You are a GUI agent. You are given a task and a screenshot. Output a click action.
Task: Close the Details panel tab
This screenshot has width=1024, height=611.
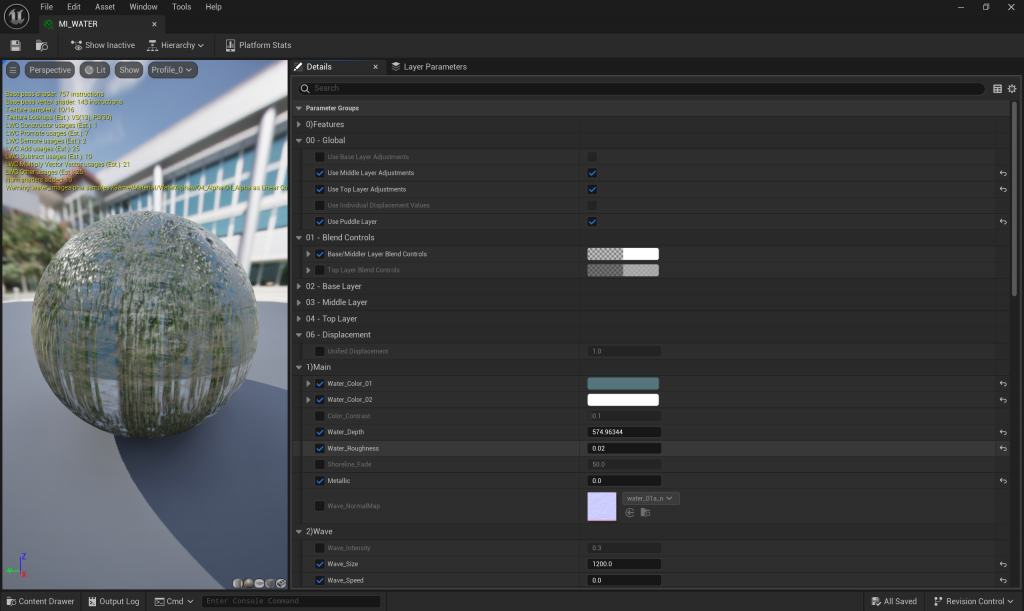(376, 67)
